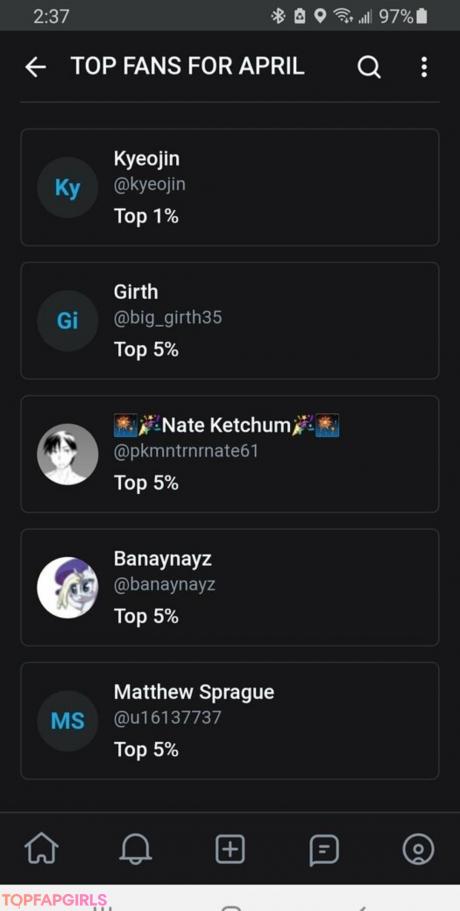The width and height of the screenshot is (460, 911).
Task: Open notifications bell icon
Action: click(136, 849)
